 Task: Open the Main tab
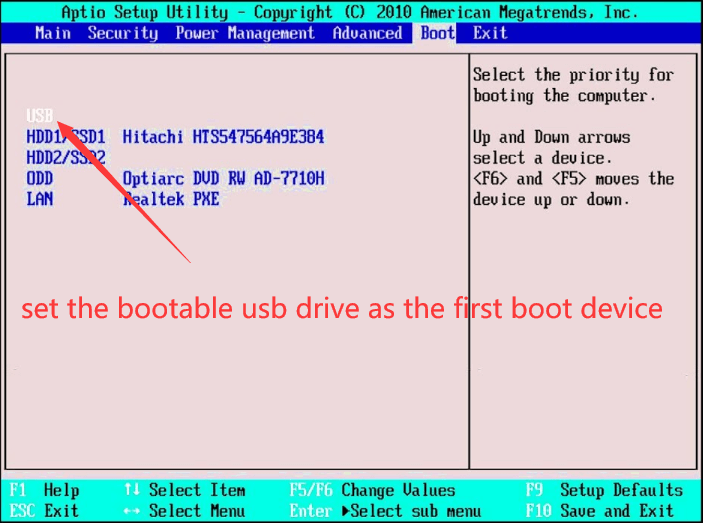[x=52, y=33]
